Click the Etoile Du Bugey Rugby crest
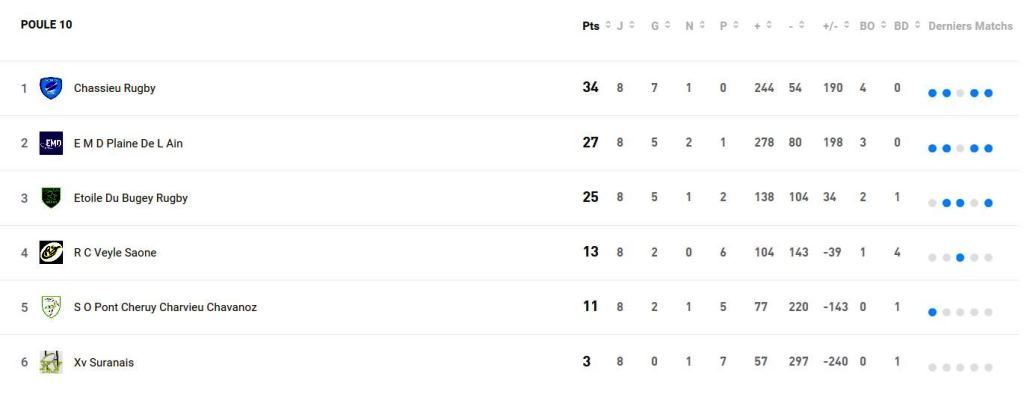 (x=51, y=198)
